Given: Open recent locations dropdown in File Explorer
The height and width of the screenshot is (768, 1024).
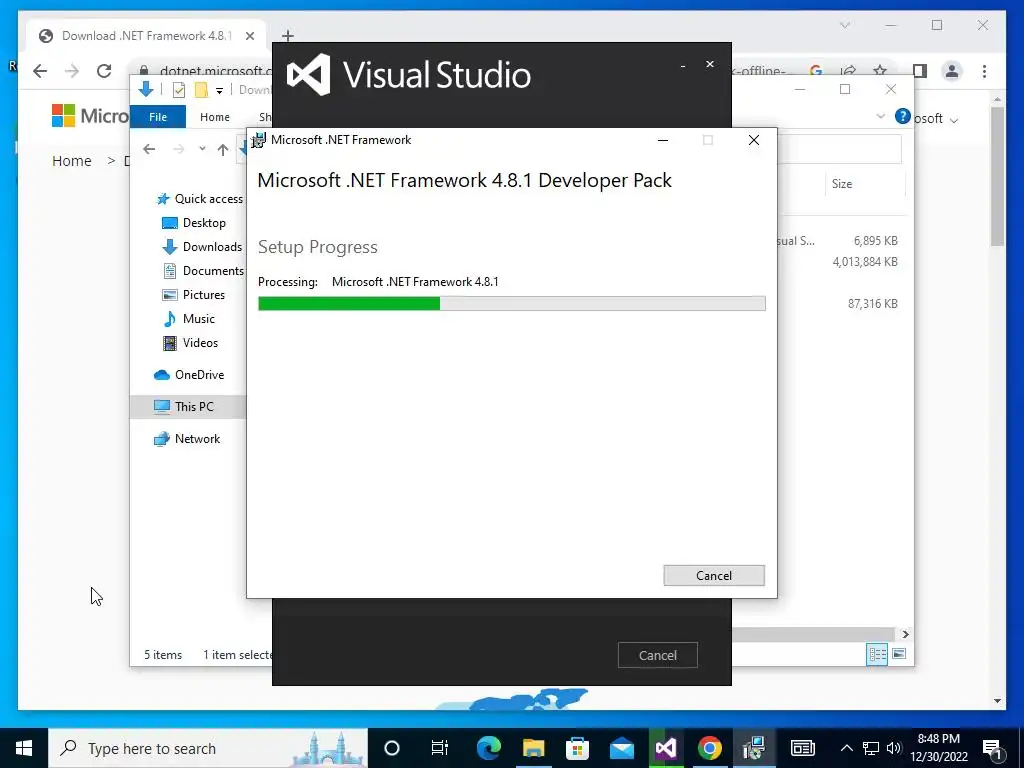Looking at the screenshot, I should pos(202,150).
